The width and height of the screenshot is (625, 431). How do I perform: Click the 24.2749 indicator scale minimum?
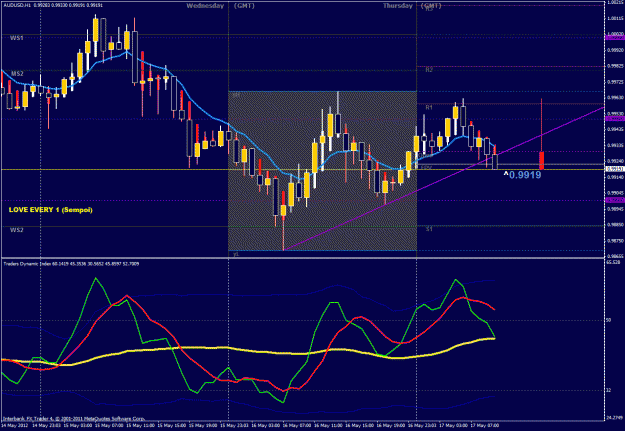614,417
